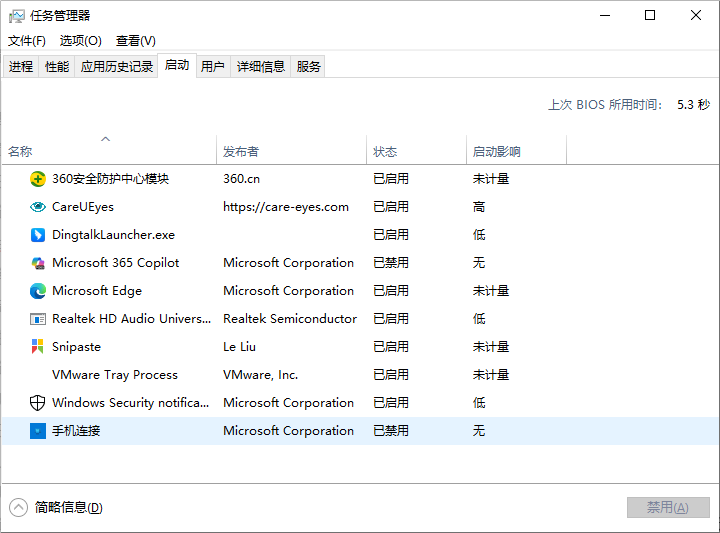Maximize the 任务管理器 window
Screen dimensions: 720x533
650,16
